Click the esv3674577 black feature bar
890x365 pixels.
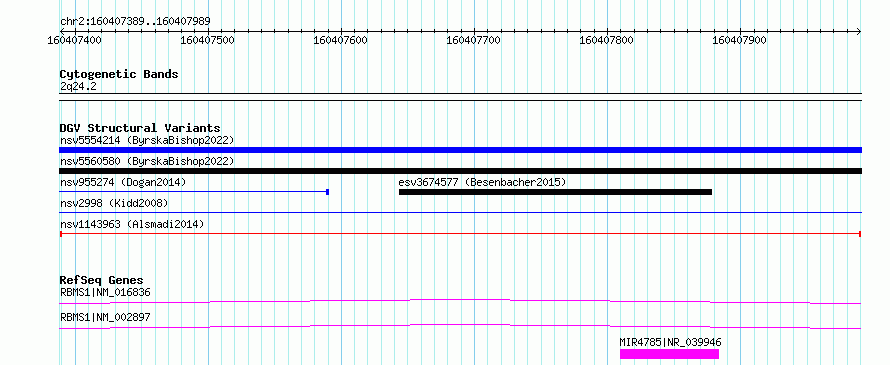click(555, 192)
